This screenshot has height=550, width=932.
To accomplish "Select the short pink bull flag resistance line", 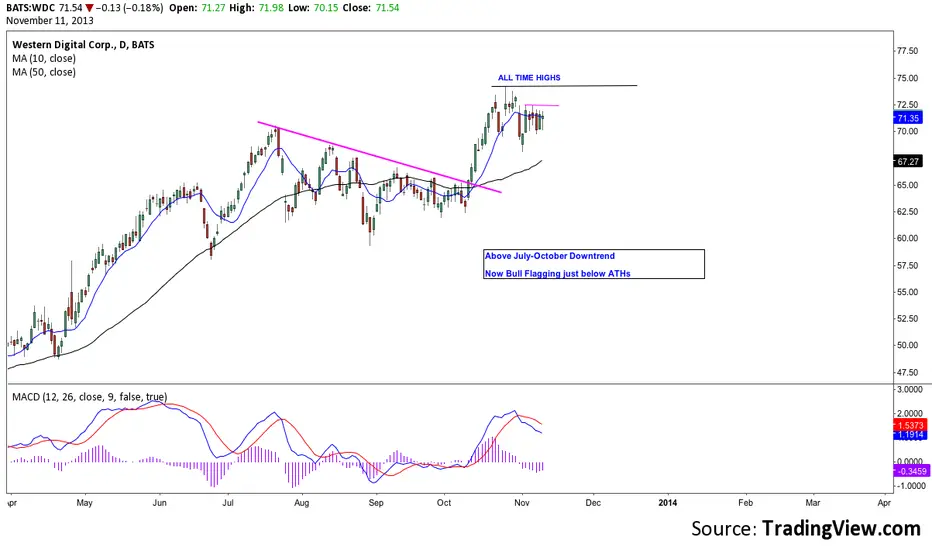I will pyautogui.click(x=541, y=105).
